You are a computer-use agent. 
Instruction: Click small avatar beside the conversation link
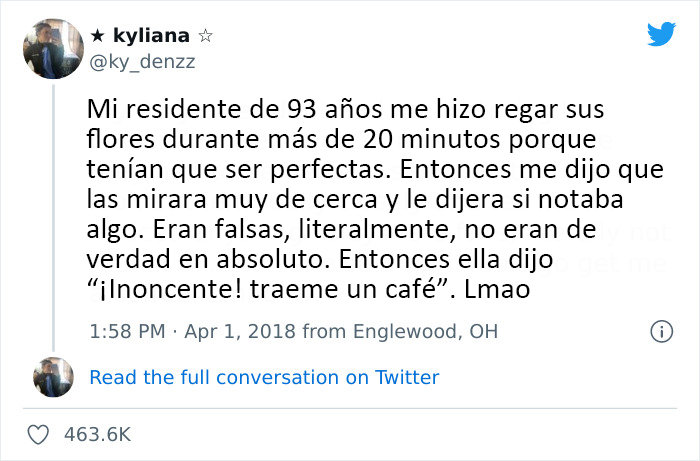pyautogui.click(x=50, y=377)
